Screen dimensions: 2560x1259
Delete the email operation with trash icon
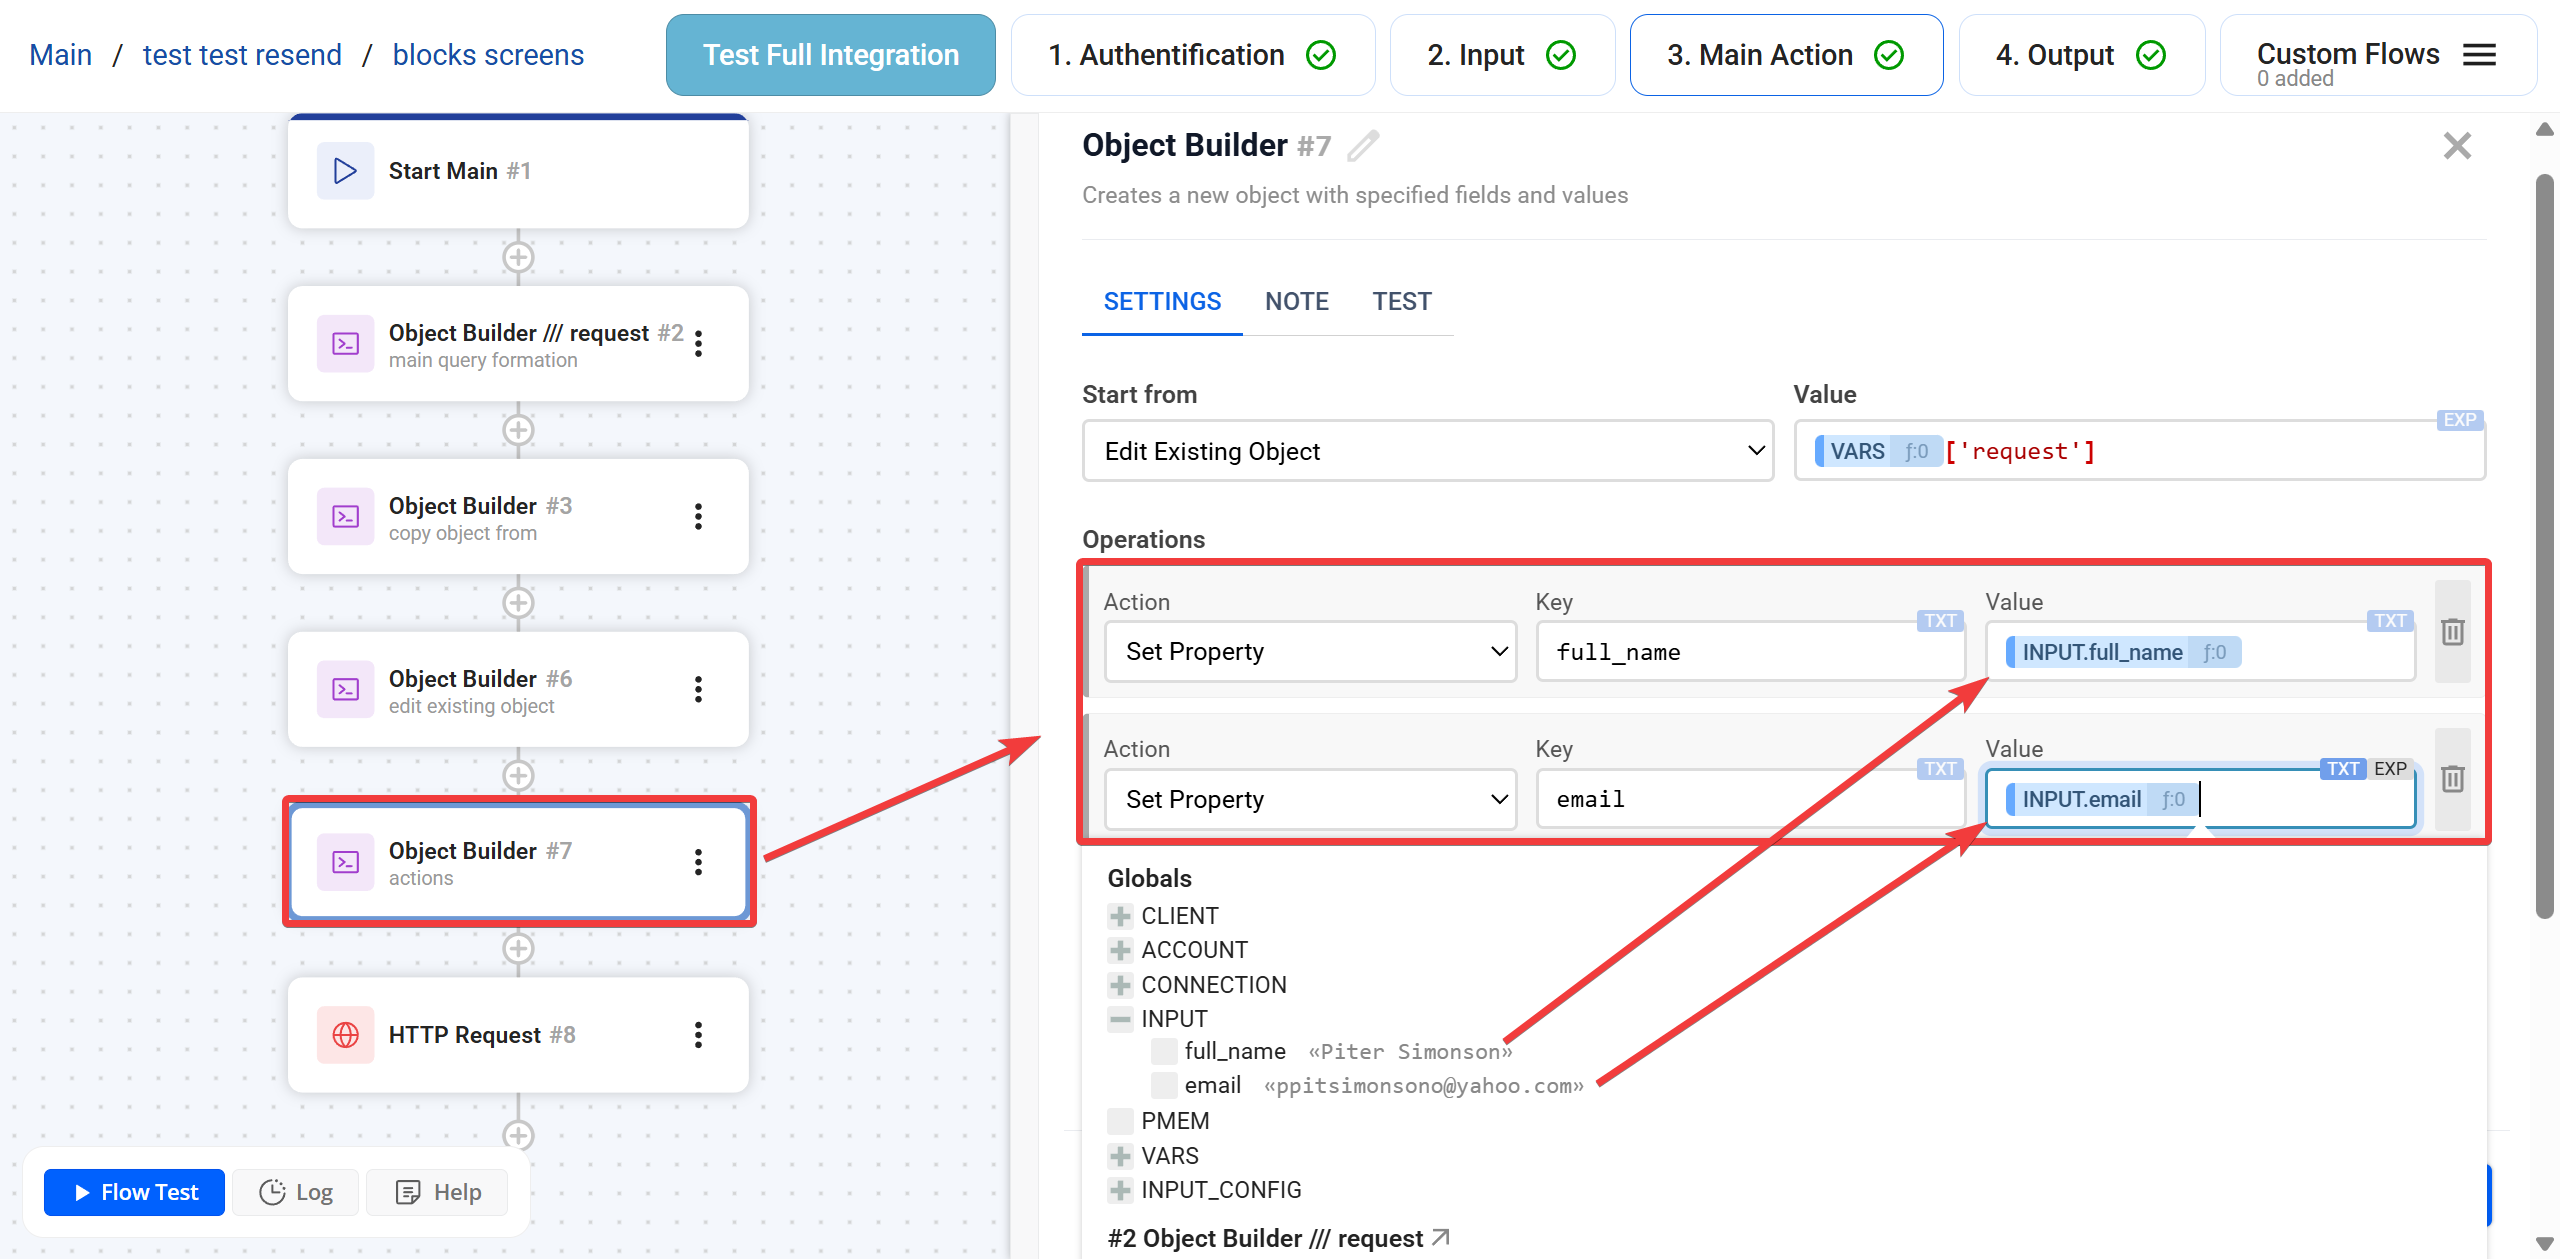click(x=2452, y=779)
